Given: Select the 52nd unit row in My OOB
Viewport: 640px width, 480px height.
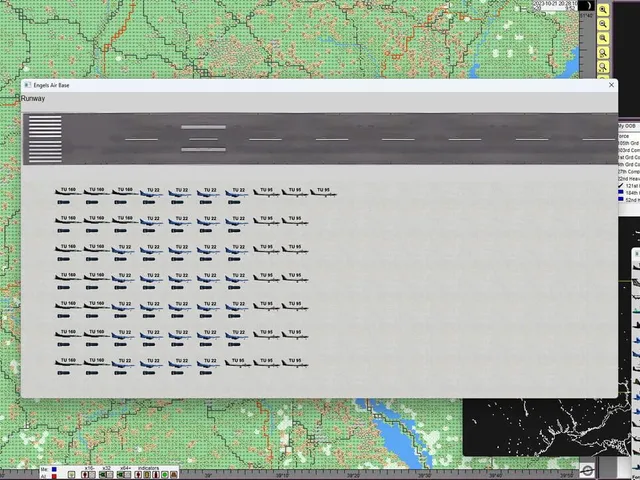Looking at the screenshot, I should tap(629, 199).
